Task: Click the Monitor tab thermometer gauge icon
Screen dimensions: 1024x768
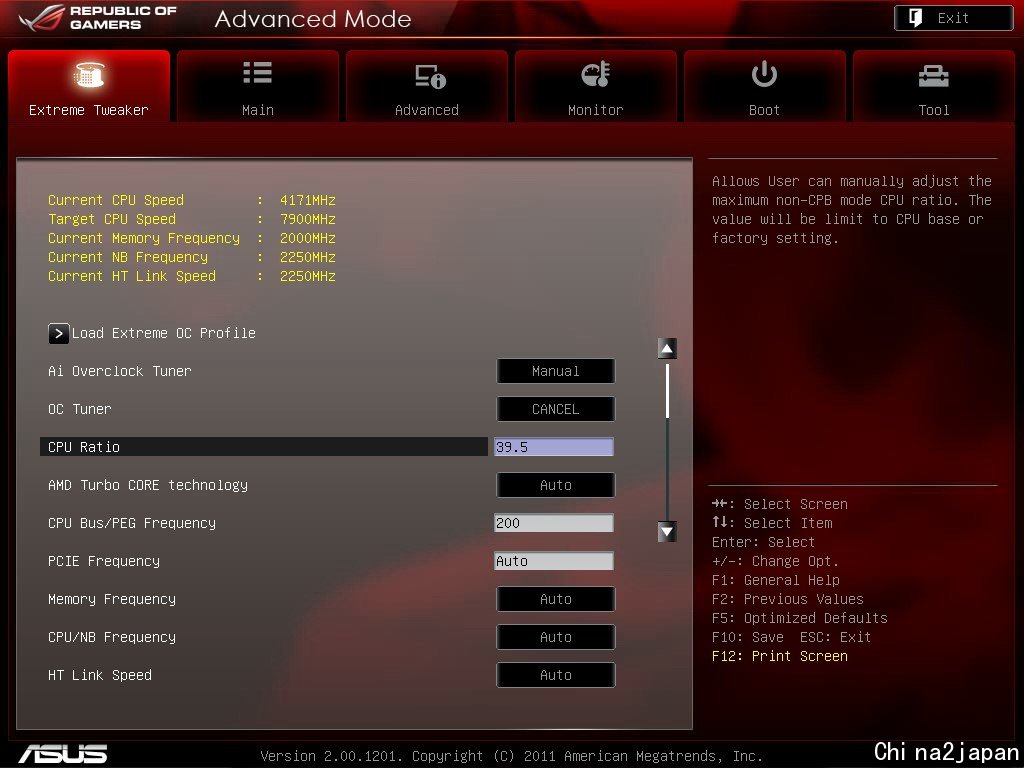Action: coord(596,74)
